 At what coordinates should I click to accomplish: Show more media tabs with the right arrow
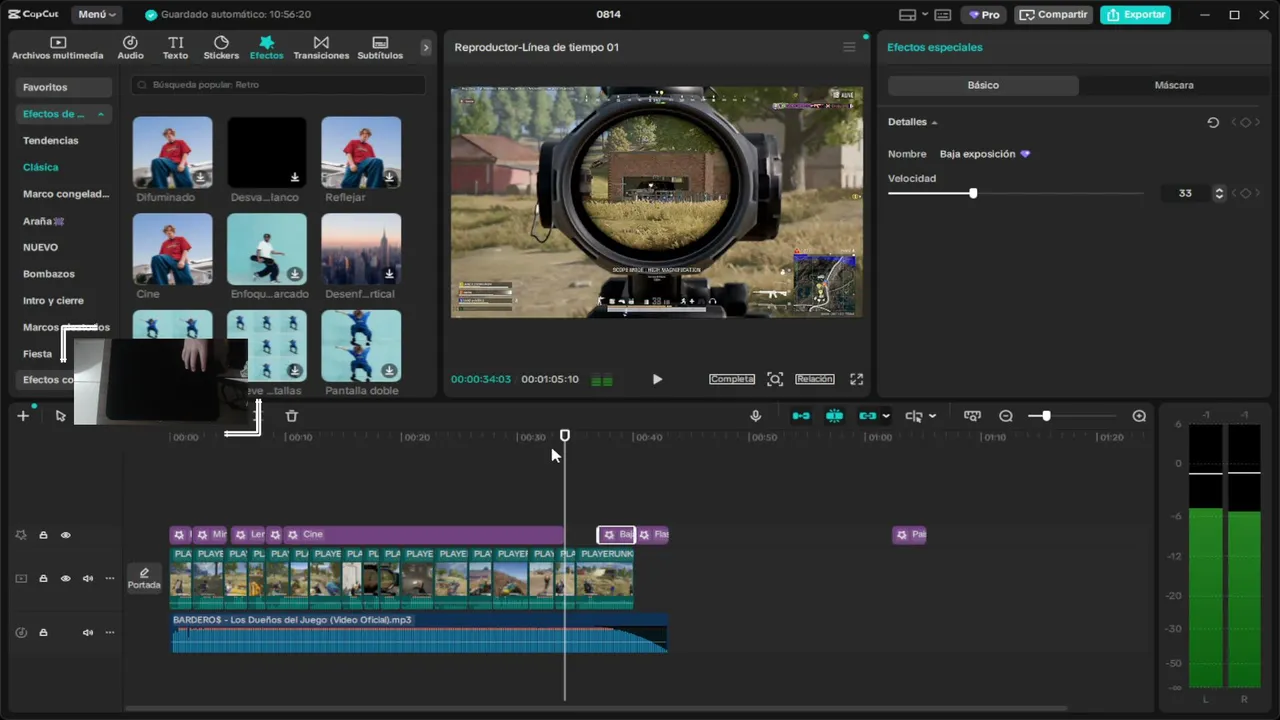tap(426, 47)
